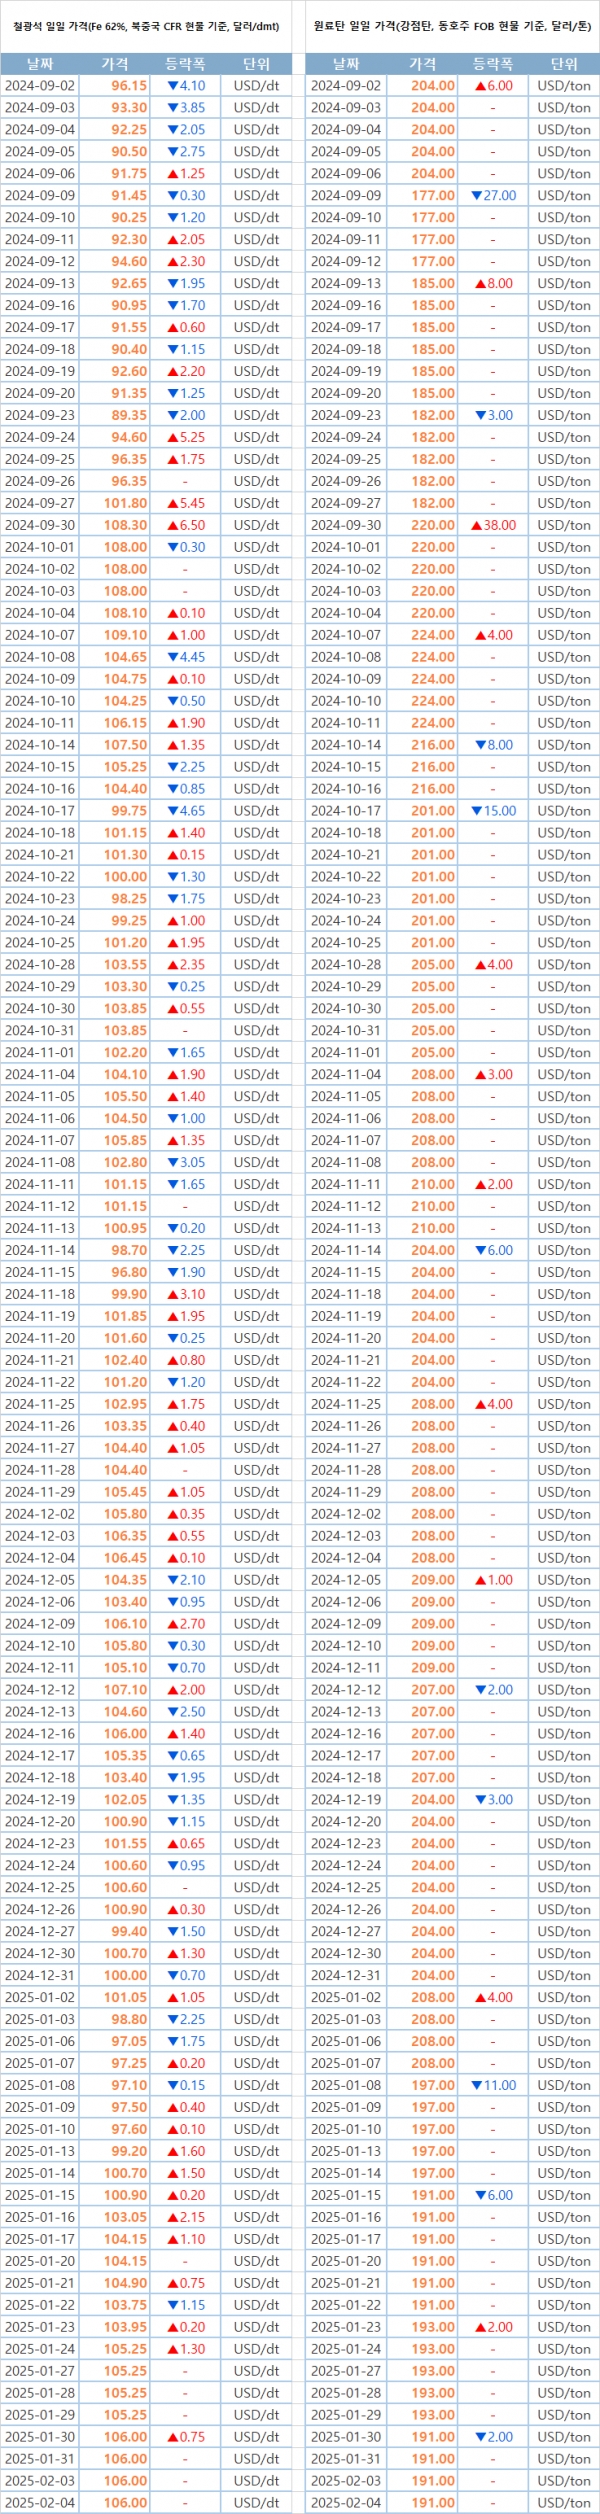
Task: Click the 2025-02-04 date in iron ore table
Action: pos(40,2503)
